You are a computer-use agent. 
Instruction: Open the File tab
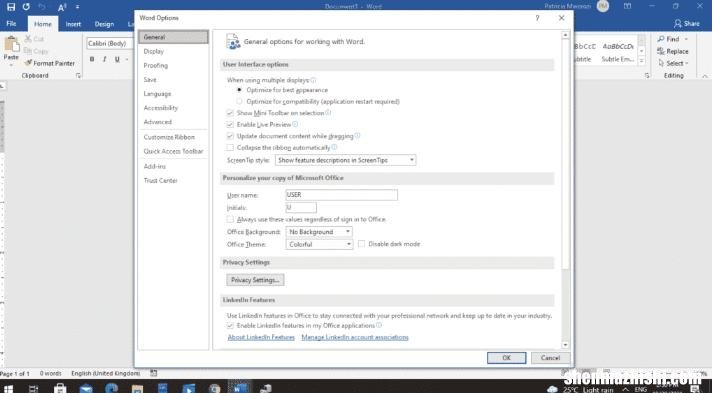11,24
